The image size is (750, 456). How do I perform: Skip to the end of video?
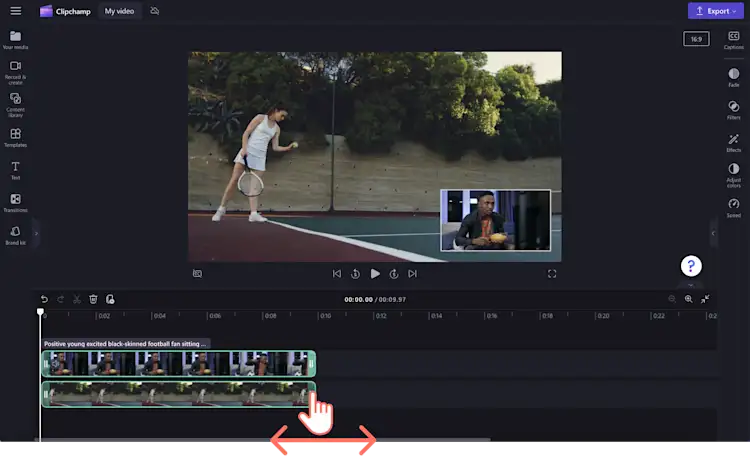coord(412,274)
